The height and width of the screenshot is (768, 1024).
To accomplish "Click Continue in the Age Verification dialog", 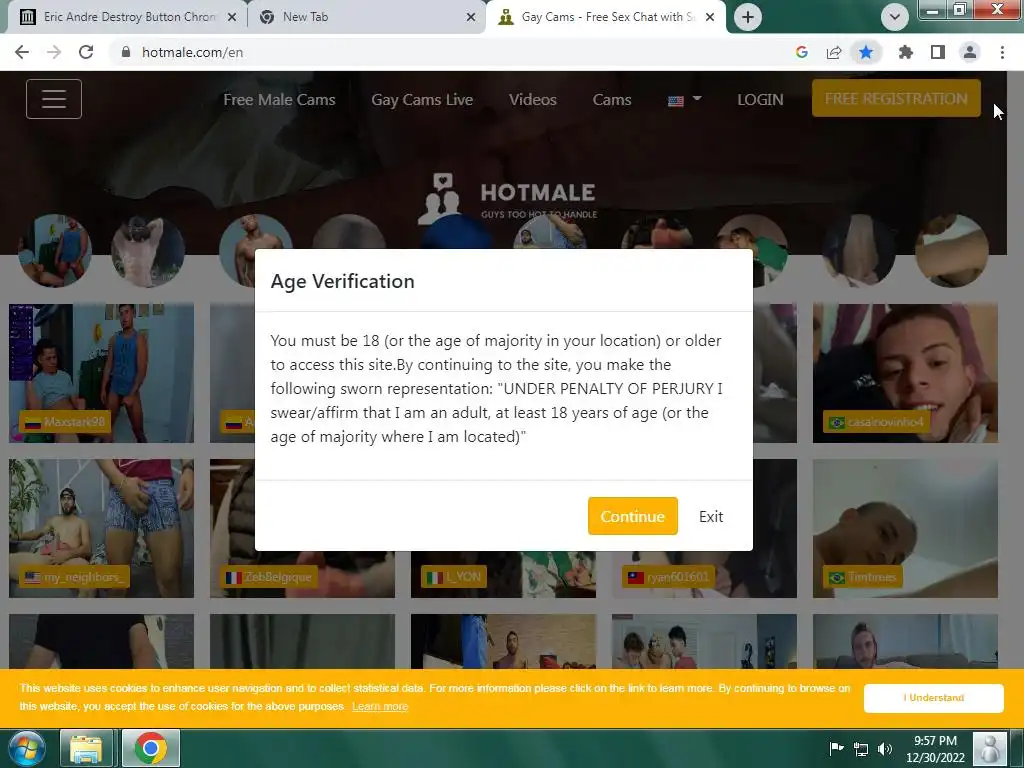I will [632, 516].
